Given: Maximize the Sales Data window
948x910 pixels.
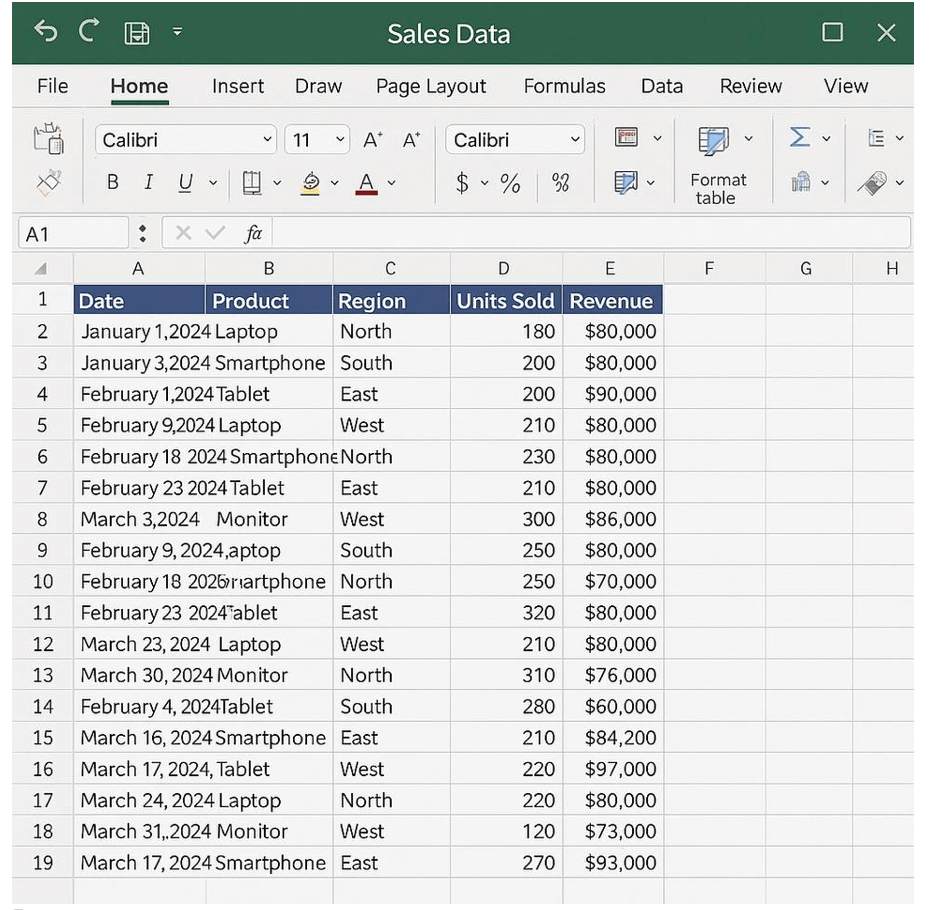Looking at the screenshot, I should (x=833, y=32).
